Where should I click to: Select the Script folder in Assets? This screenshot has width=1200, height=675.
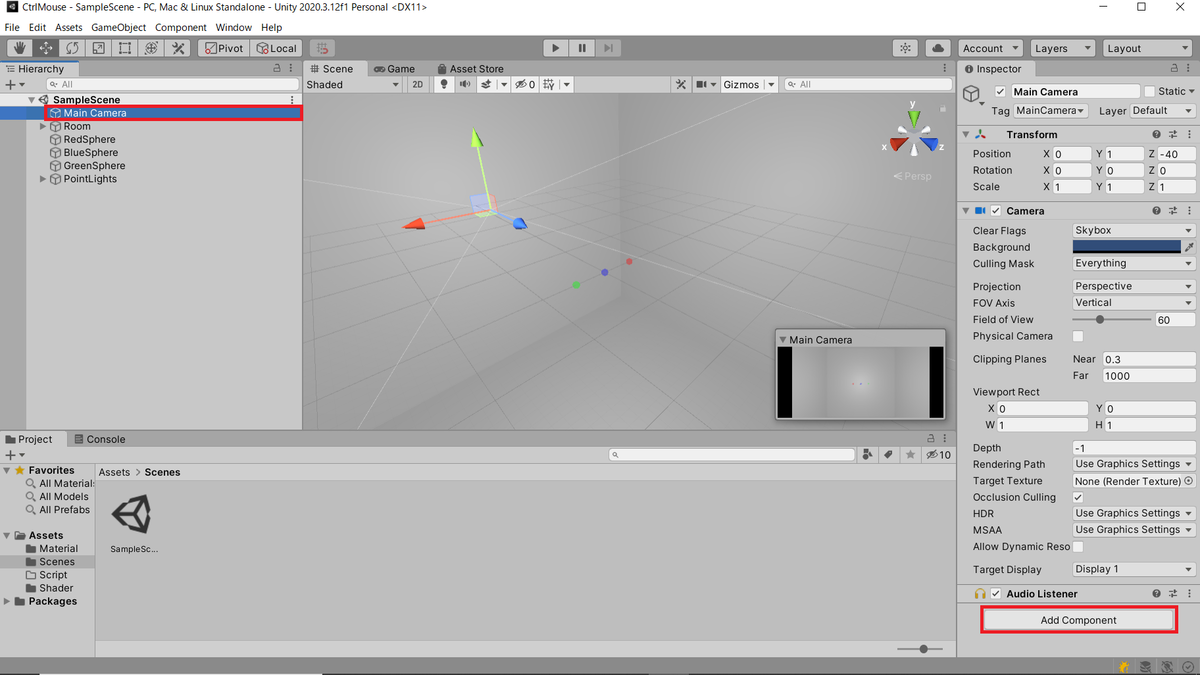point(53,575)
